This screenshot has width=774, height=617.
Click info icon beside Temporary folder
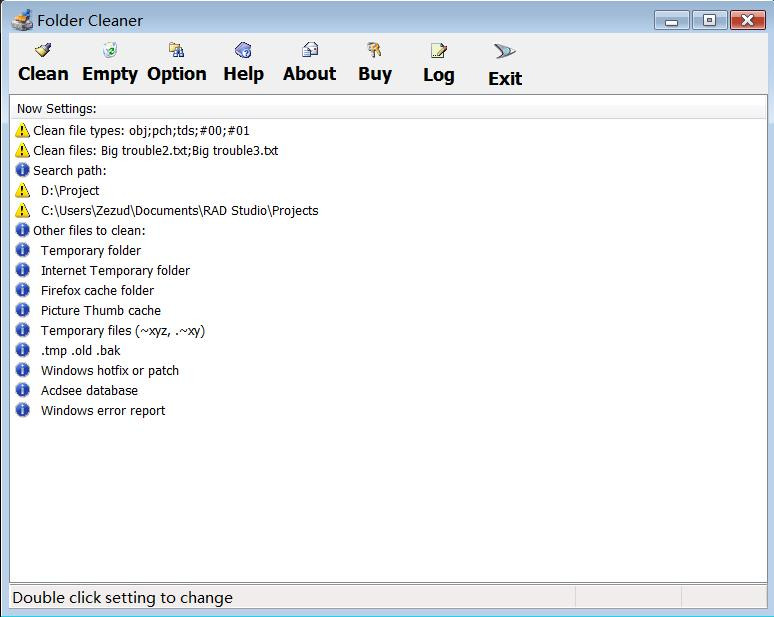(x=22, y=250)
